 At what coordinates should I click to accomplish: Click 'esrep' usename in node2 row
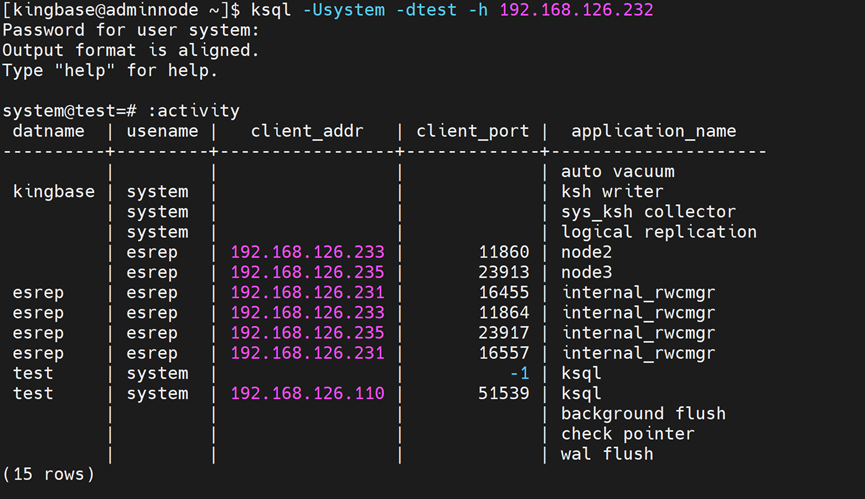pyautogui.click(x=152, y=253)
